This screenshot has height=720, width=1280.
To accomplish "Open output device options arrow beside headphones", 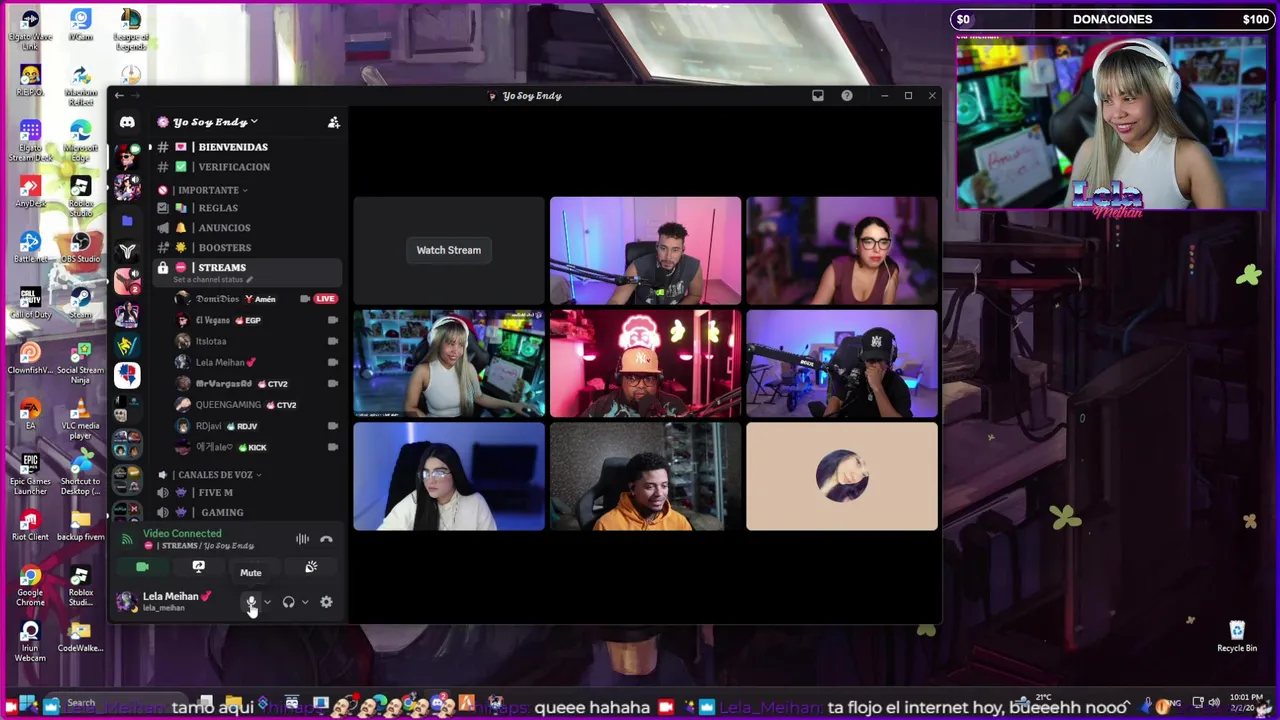I will click(x=304, y=602).
